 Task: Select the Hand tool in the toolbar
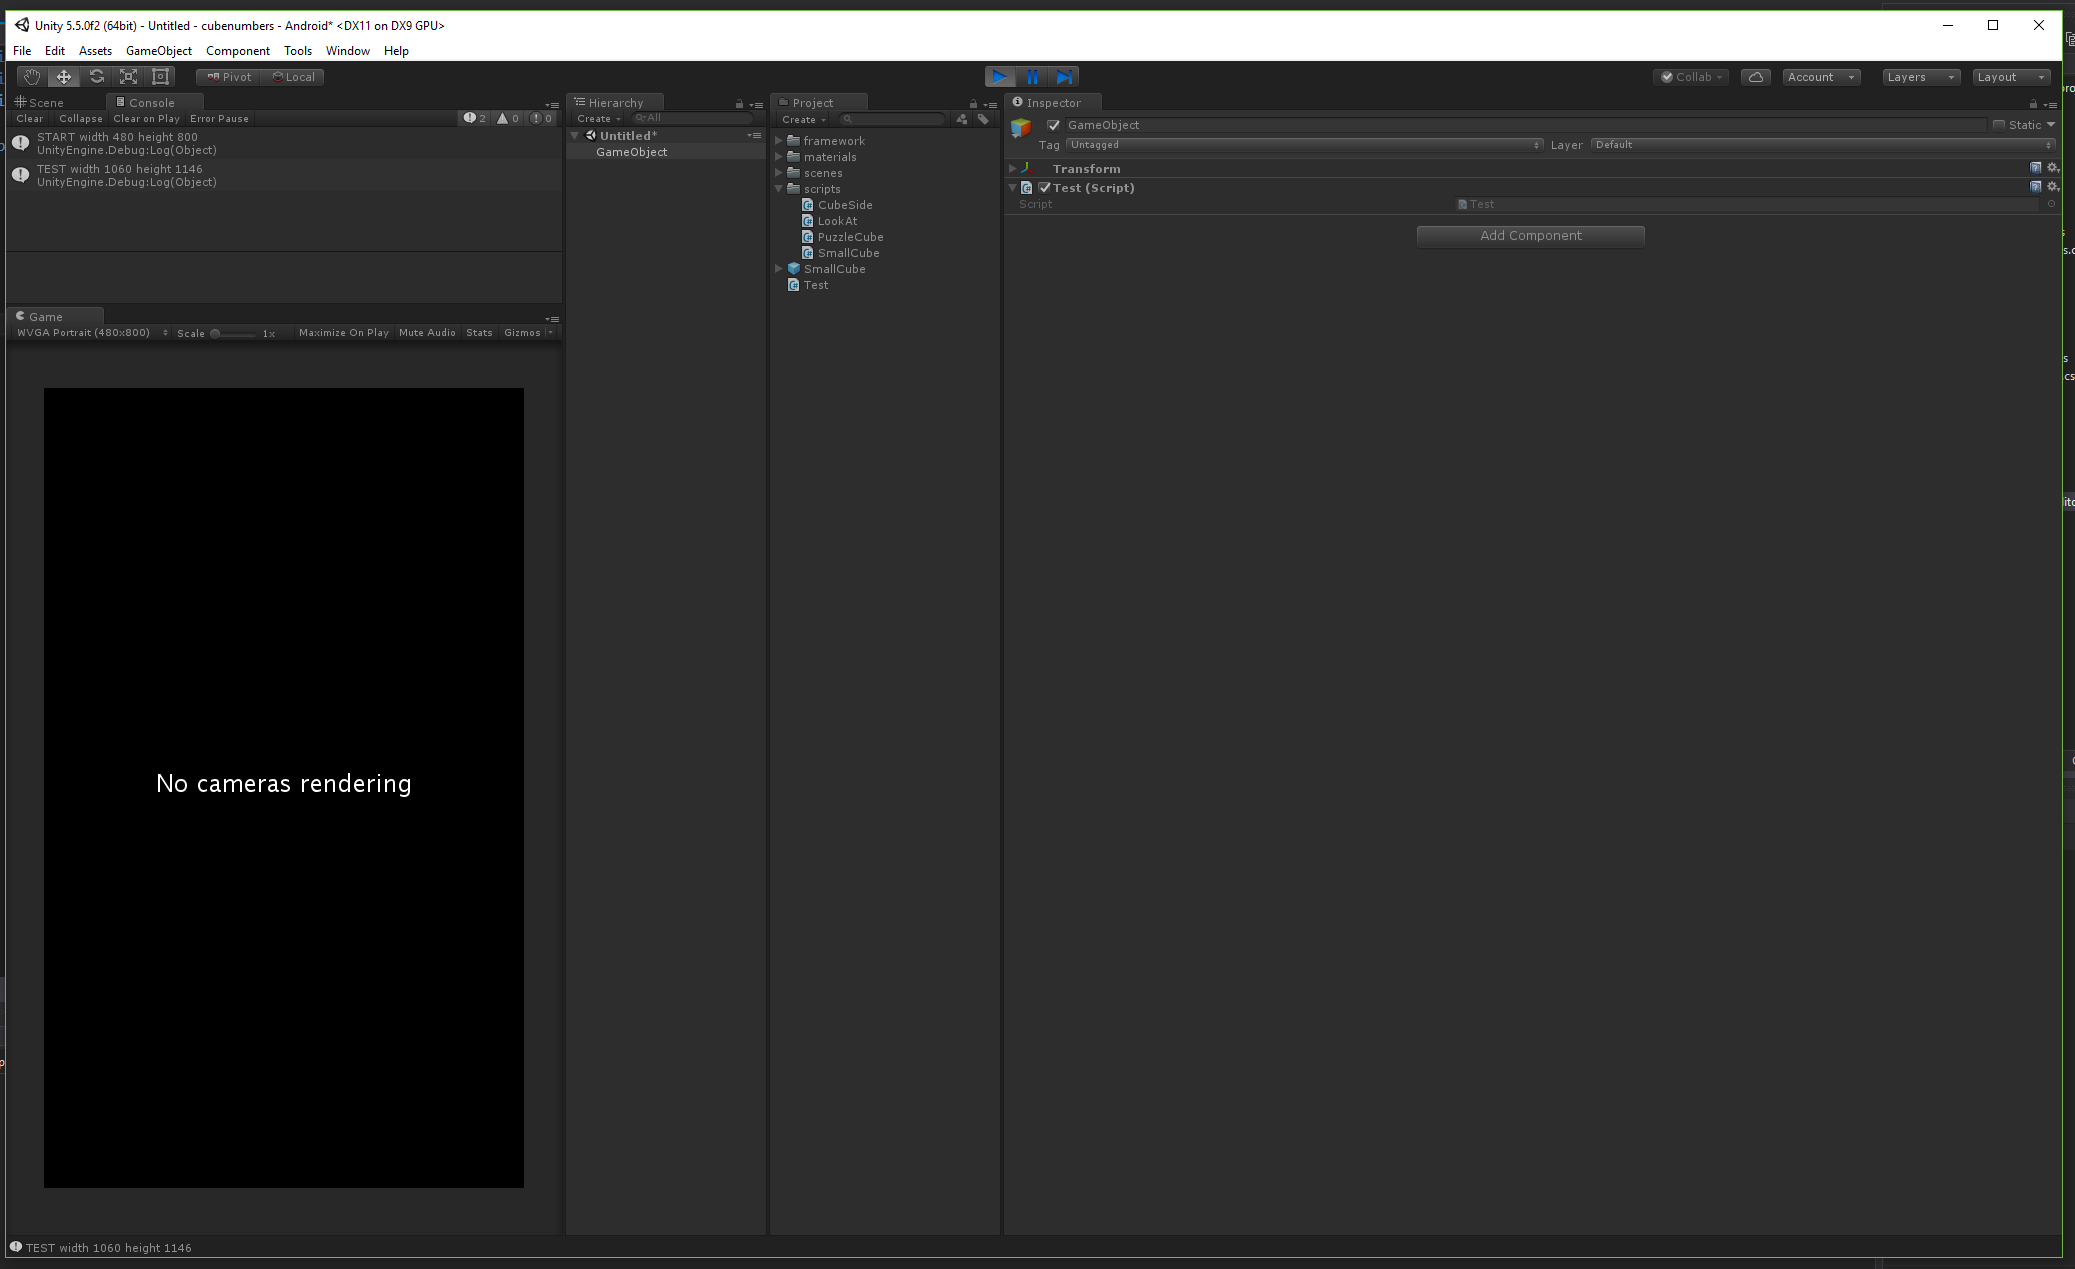click(31, 76)
